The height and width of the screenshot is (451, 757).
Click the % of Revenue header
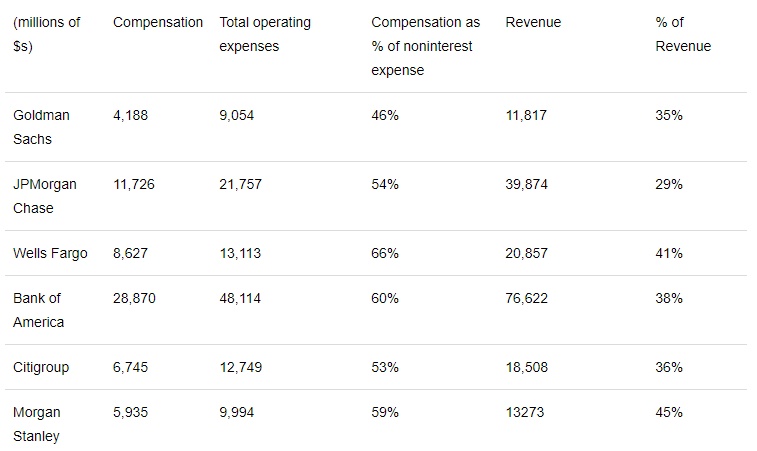[x=683, y=34]
